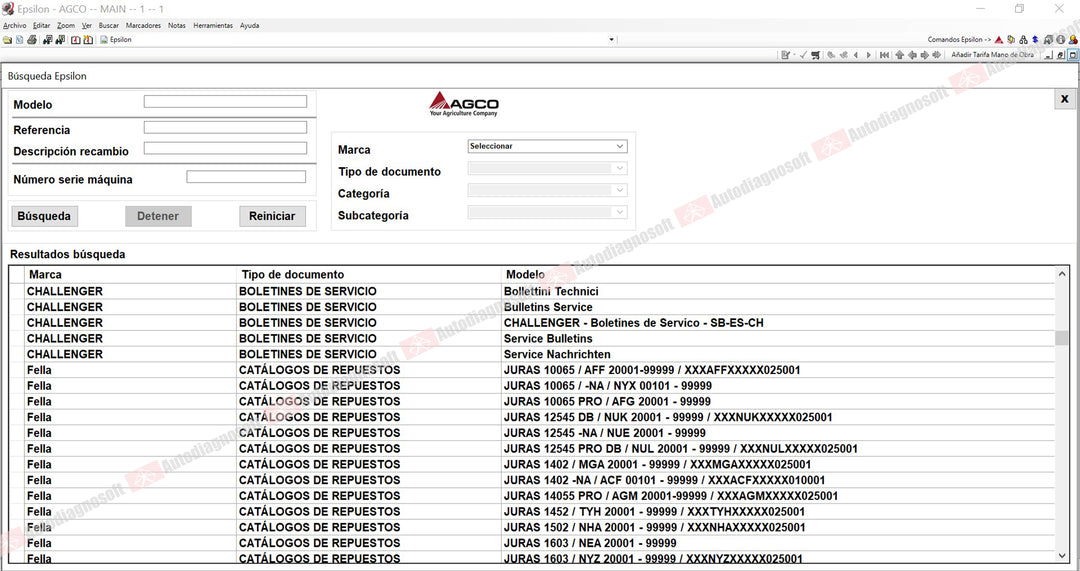Viewport: 1080px width, 571px height.
Task: Open the Herramientas menu
Action: pyautogui.click(x=213, y=25)
